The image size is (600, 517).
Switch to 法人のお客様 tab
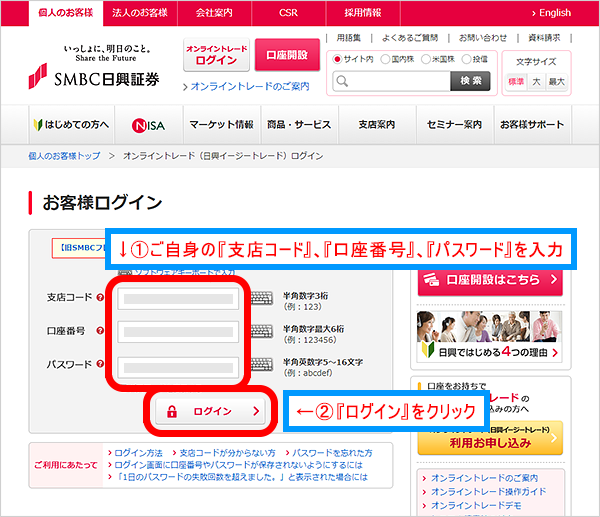point(140,13)
